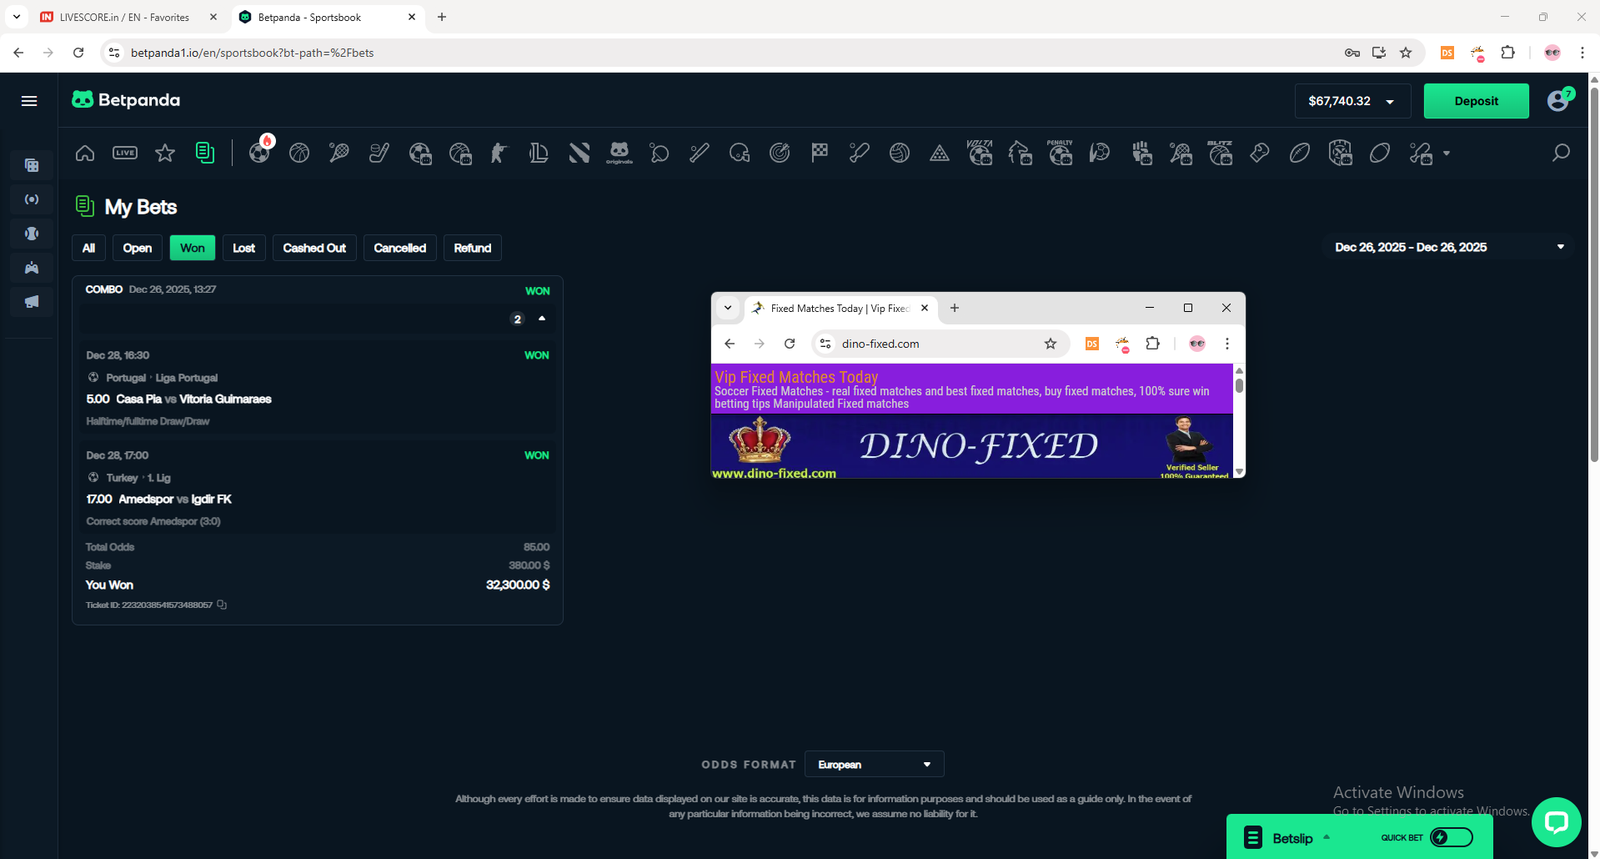Screen dimensions: 1600x859
Task: Open the European odds format dropdown
Action: point(873,764)
